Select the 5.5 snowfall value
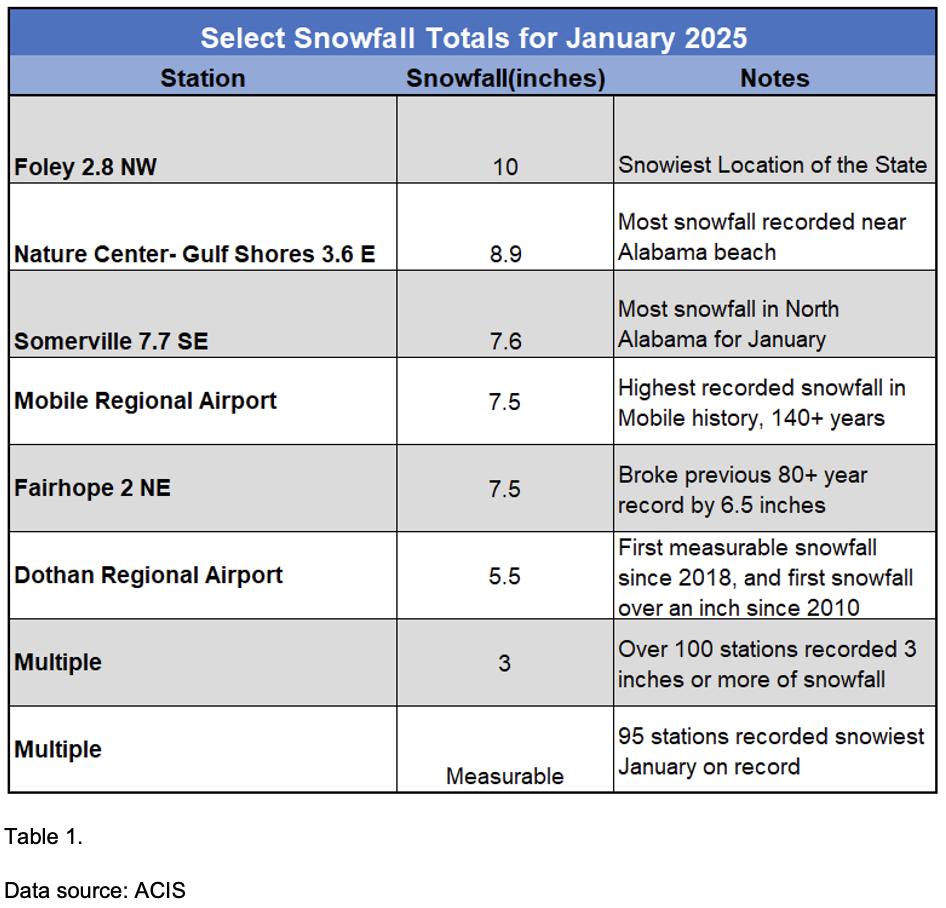This screenshot has width=946, height=908. pos(504,576)
